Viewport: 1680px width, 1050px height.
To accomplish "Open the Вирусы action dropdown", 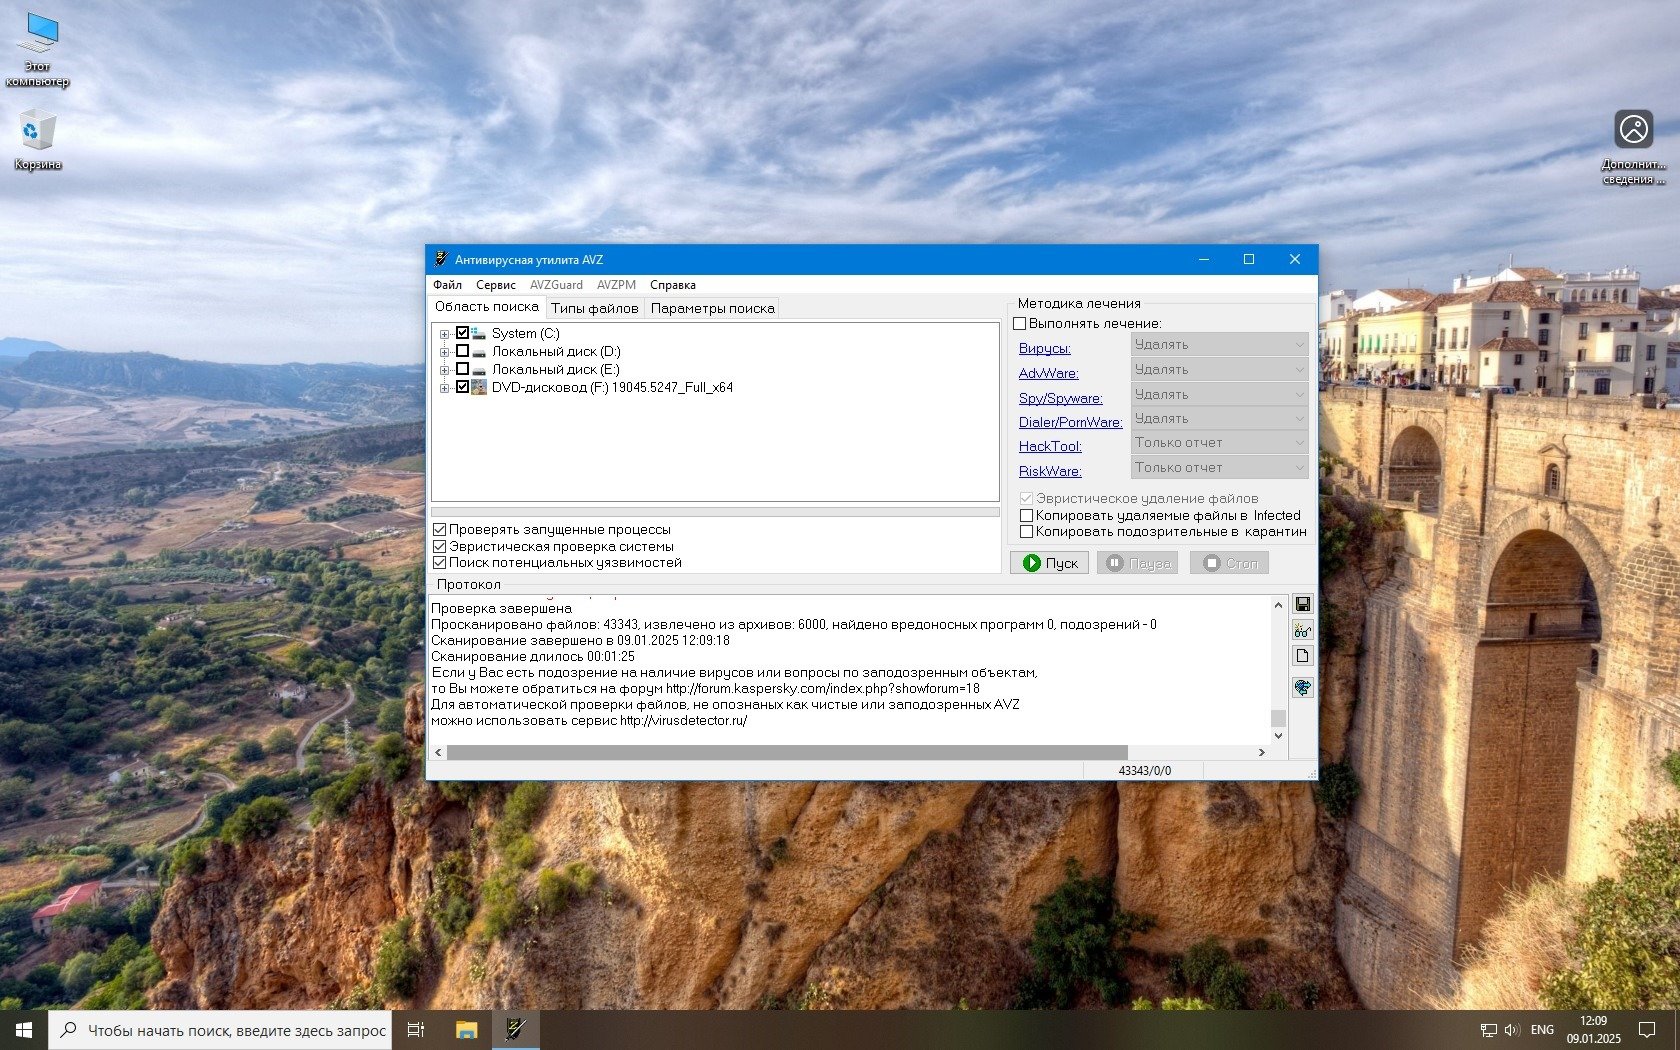I will tap(1219, 344).
